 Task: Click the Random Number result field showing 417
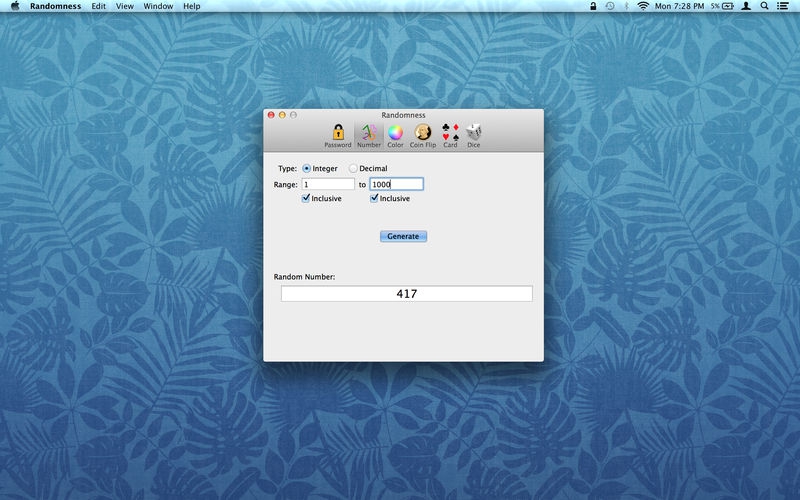407,293
